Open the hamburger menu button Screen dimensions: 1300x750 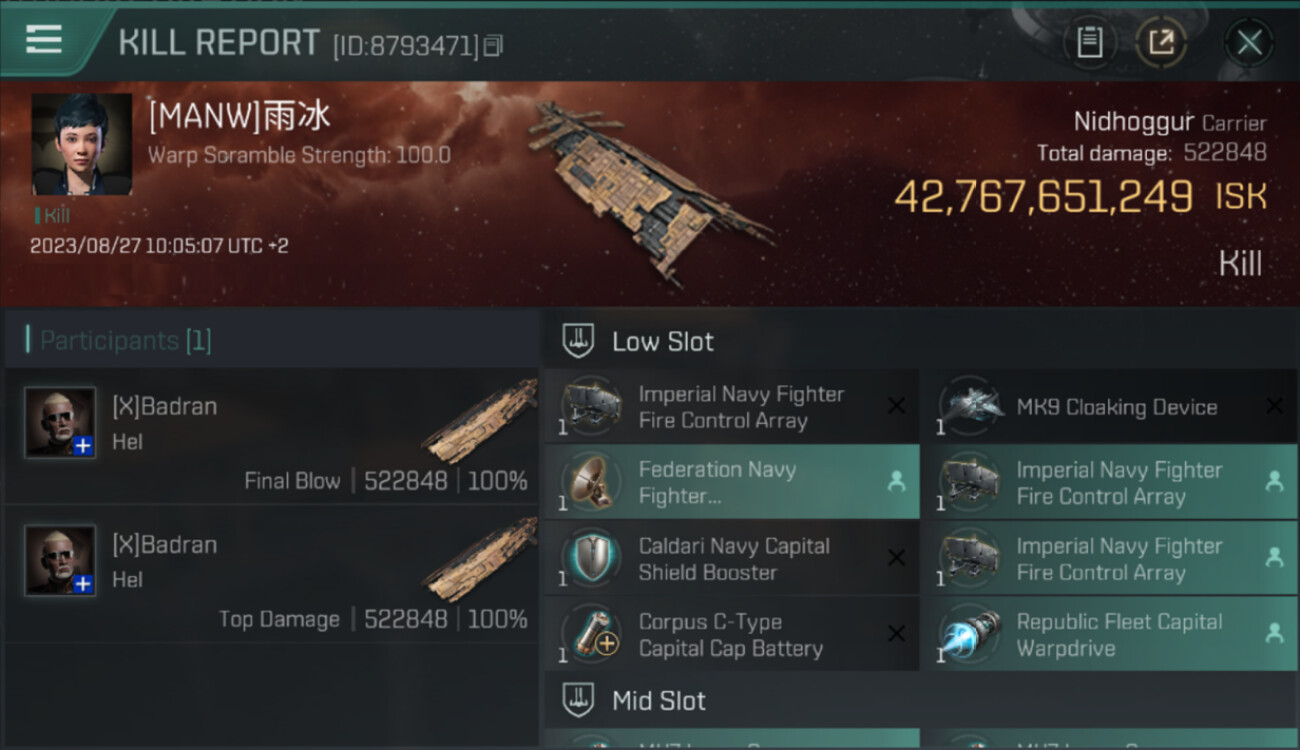click(44, 40)
